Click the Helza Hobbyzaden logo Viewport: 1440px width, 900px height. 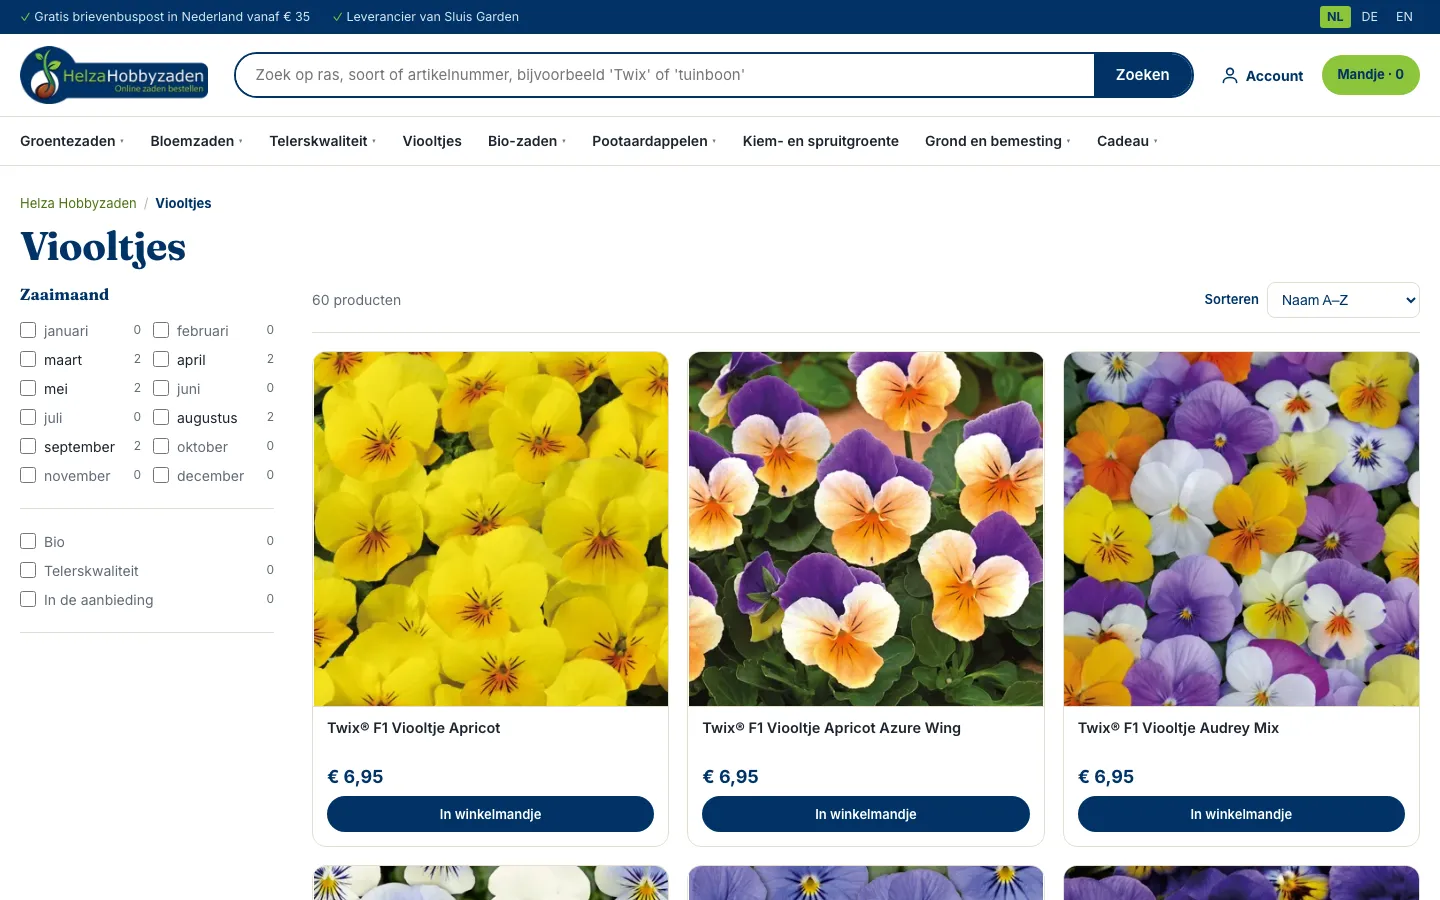[114, 75]
